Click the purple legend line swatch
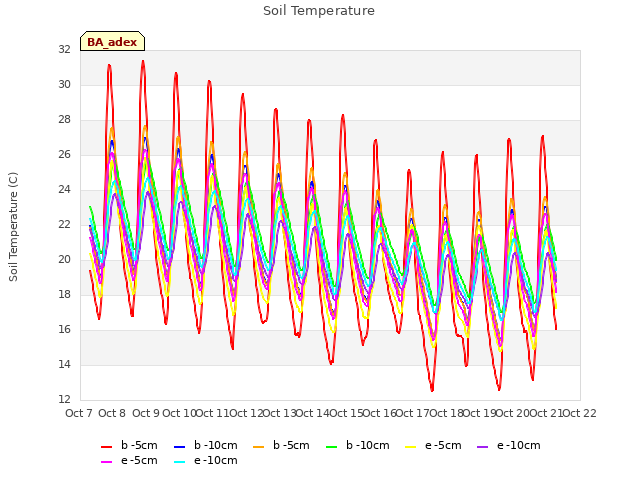The width and height of the screenshot is (640, 480). (482, 447)
